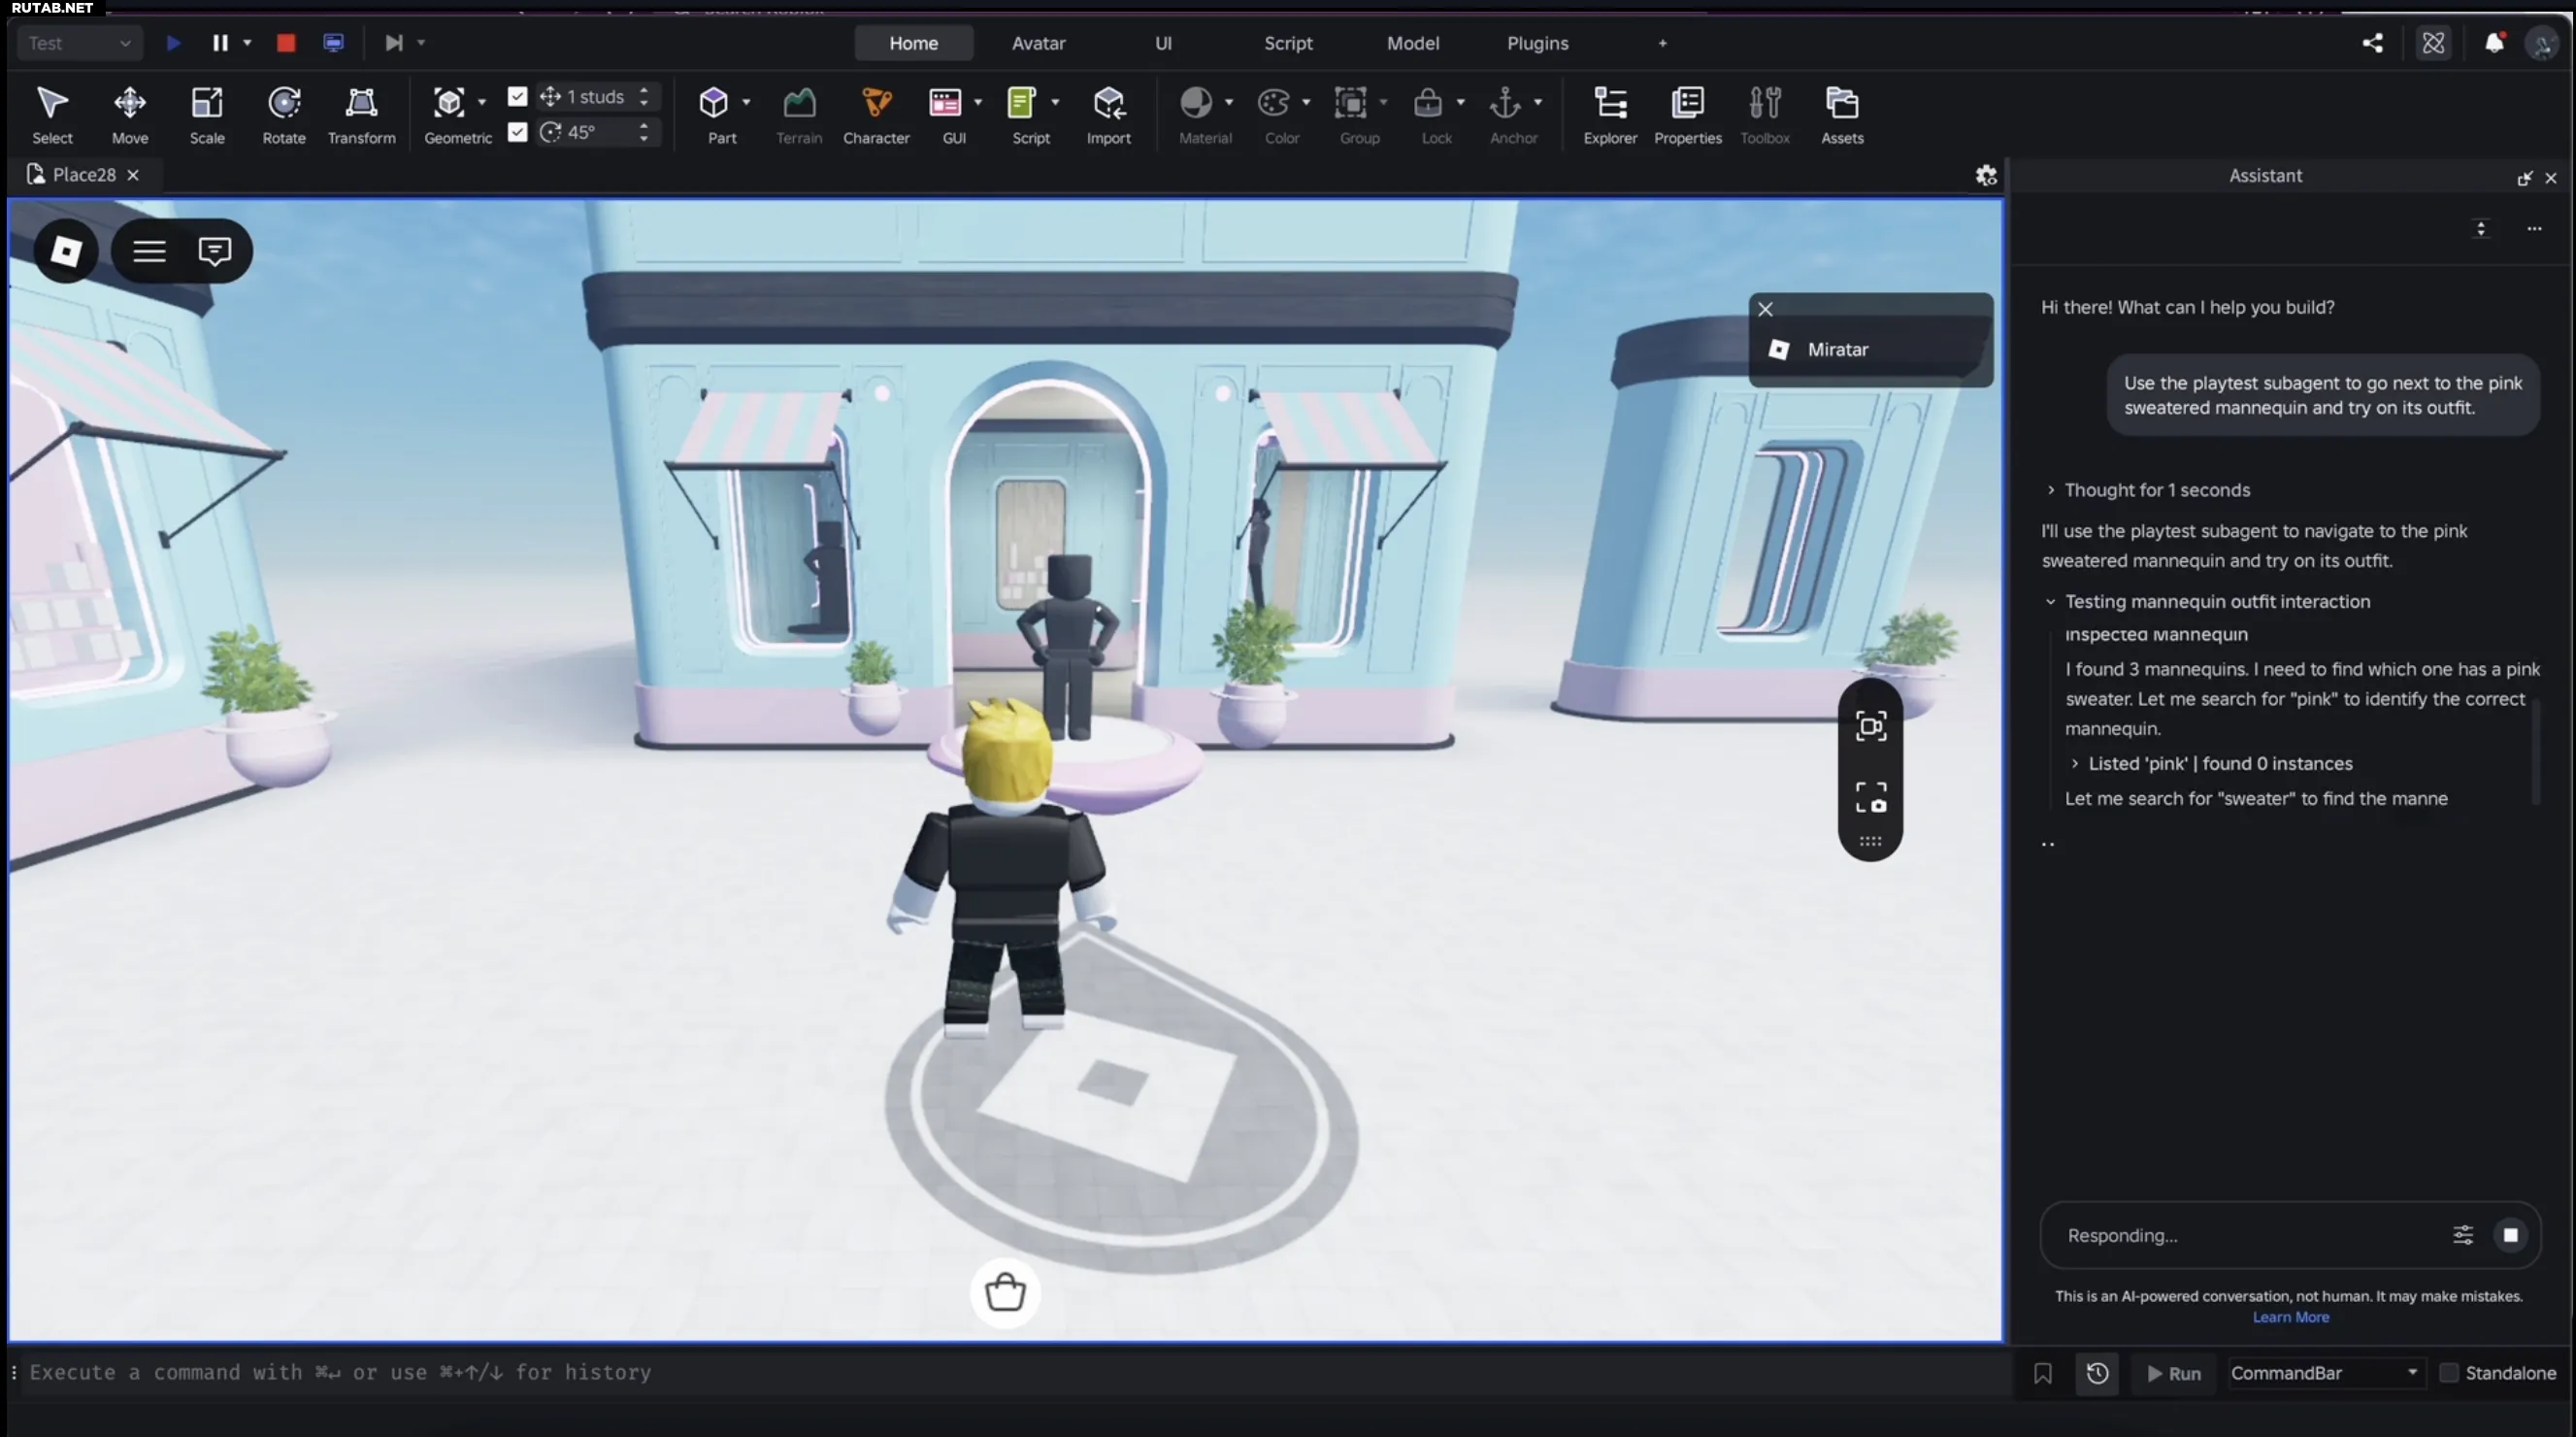This screenshot has height=1437, width=2576.
Task: Stop the playtest with red square
Action: click(x=286, y=43)
